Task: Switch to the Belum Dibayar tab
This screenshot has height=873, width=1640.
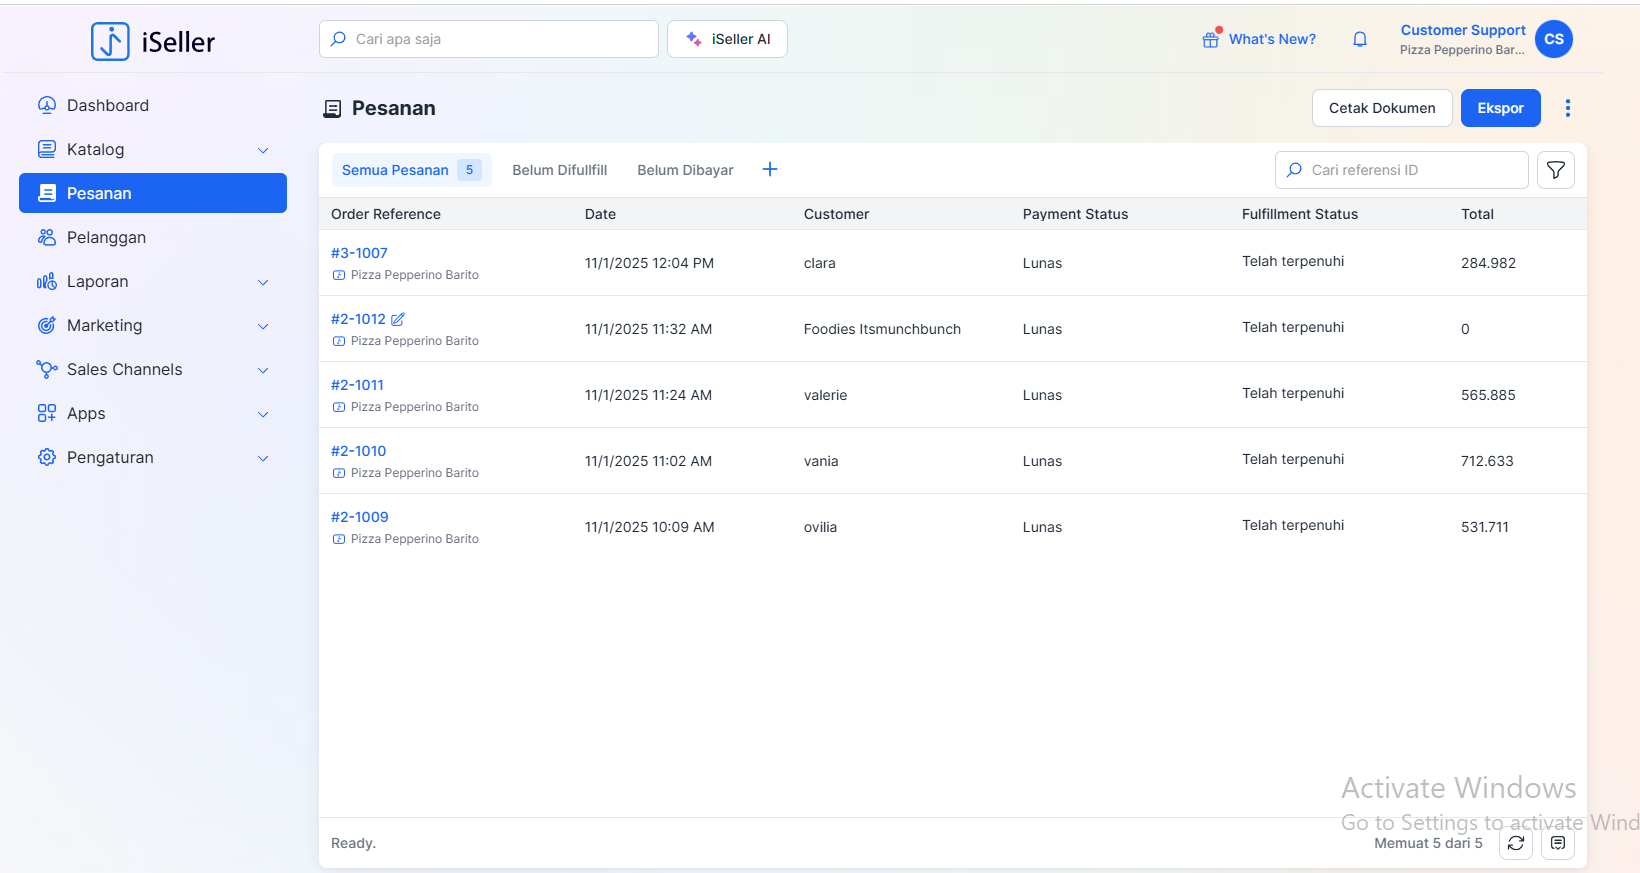Action: pyautogui.click(x=685, y=170)
